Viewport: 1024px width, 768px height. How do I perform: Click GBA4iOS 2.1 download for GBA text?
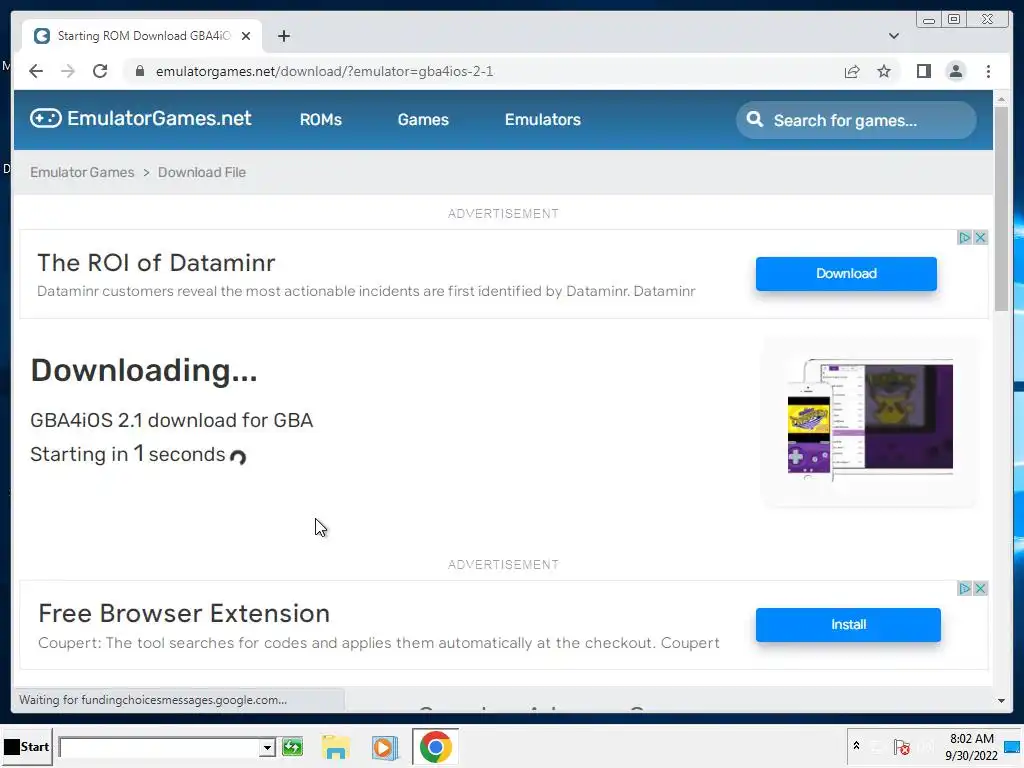point(172,420)
